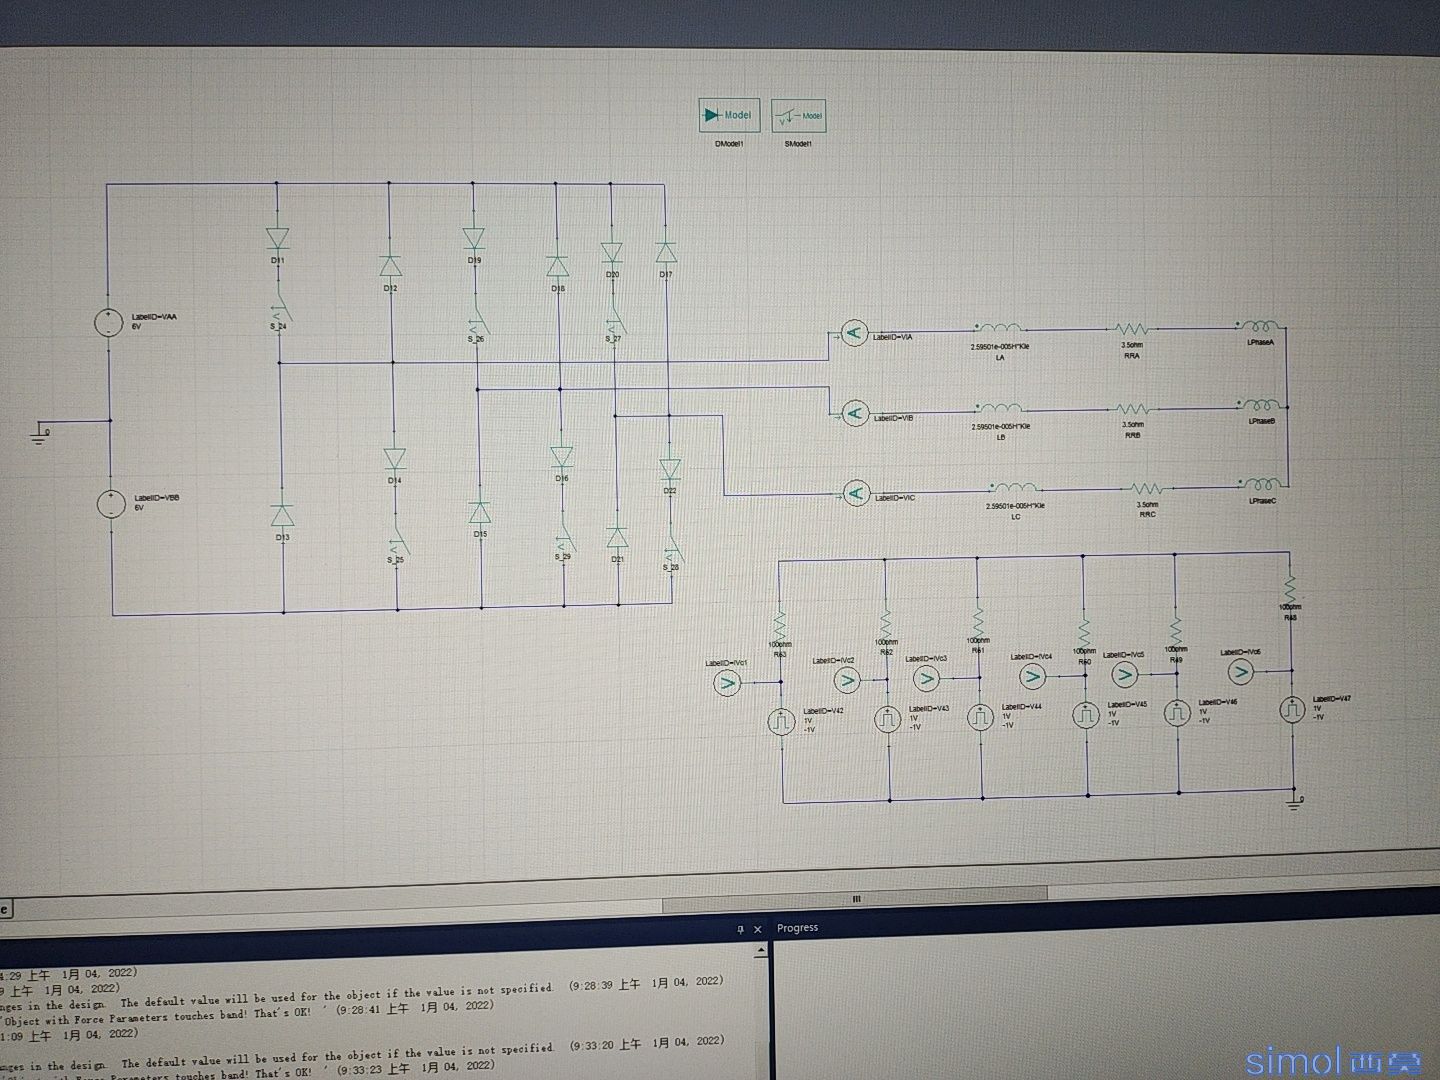Image resolution: width=1440 pixels, height=1080 pixels.
Task: Select the LPhaseC winding
Action: click(1262, 485)
